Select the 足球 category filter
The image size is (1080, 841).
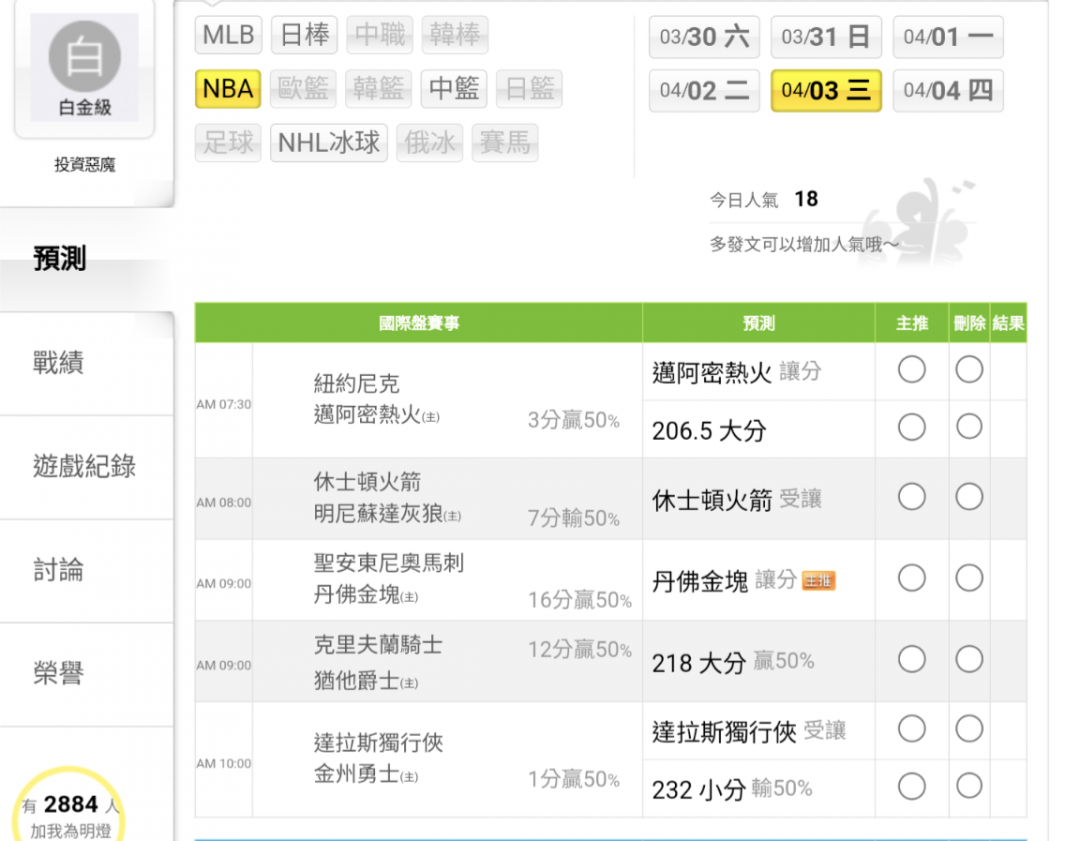click(x=228, y=143)
